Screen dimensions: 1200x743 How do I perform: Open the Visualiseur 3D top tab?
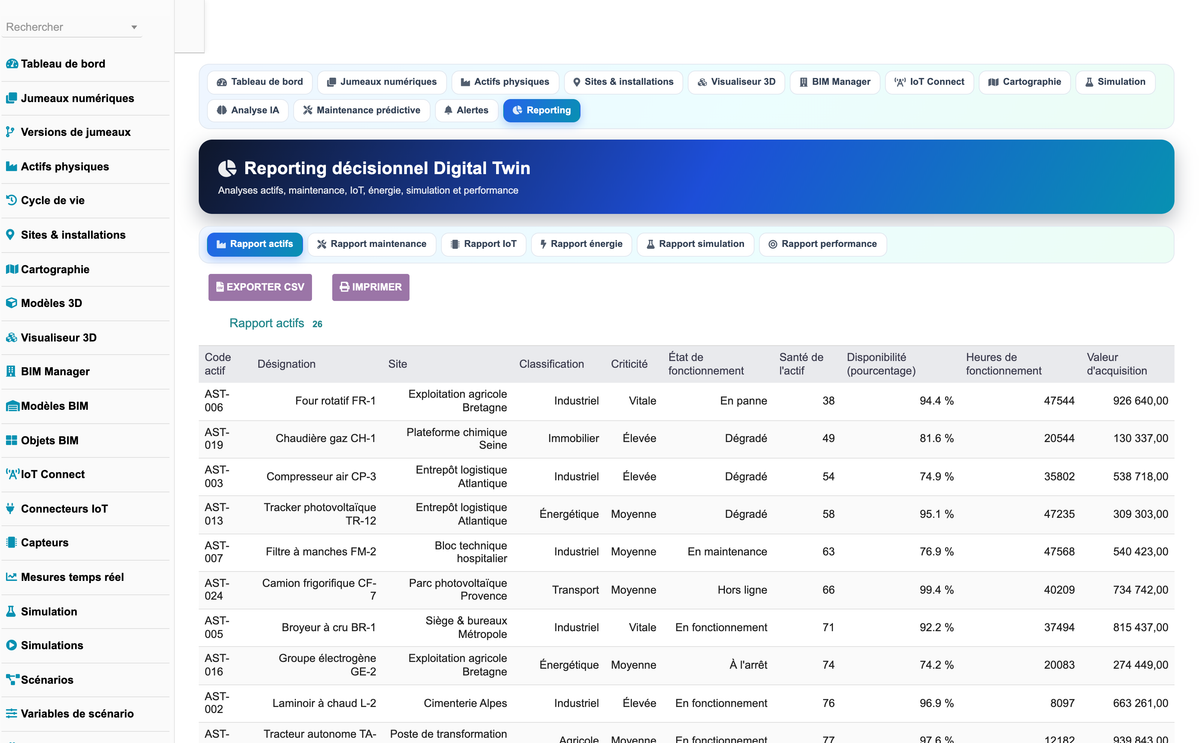pos(736,82)
